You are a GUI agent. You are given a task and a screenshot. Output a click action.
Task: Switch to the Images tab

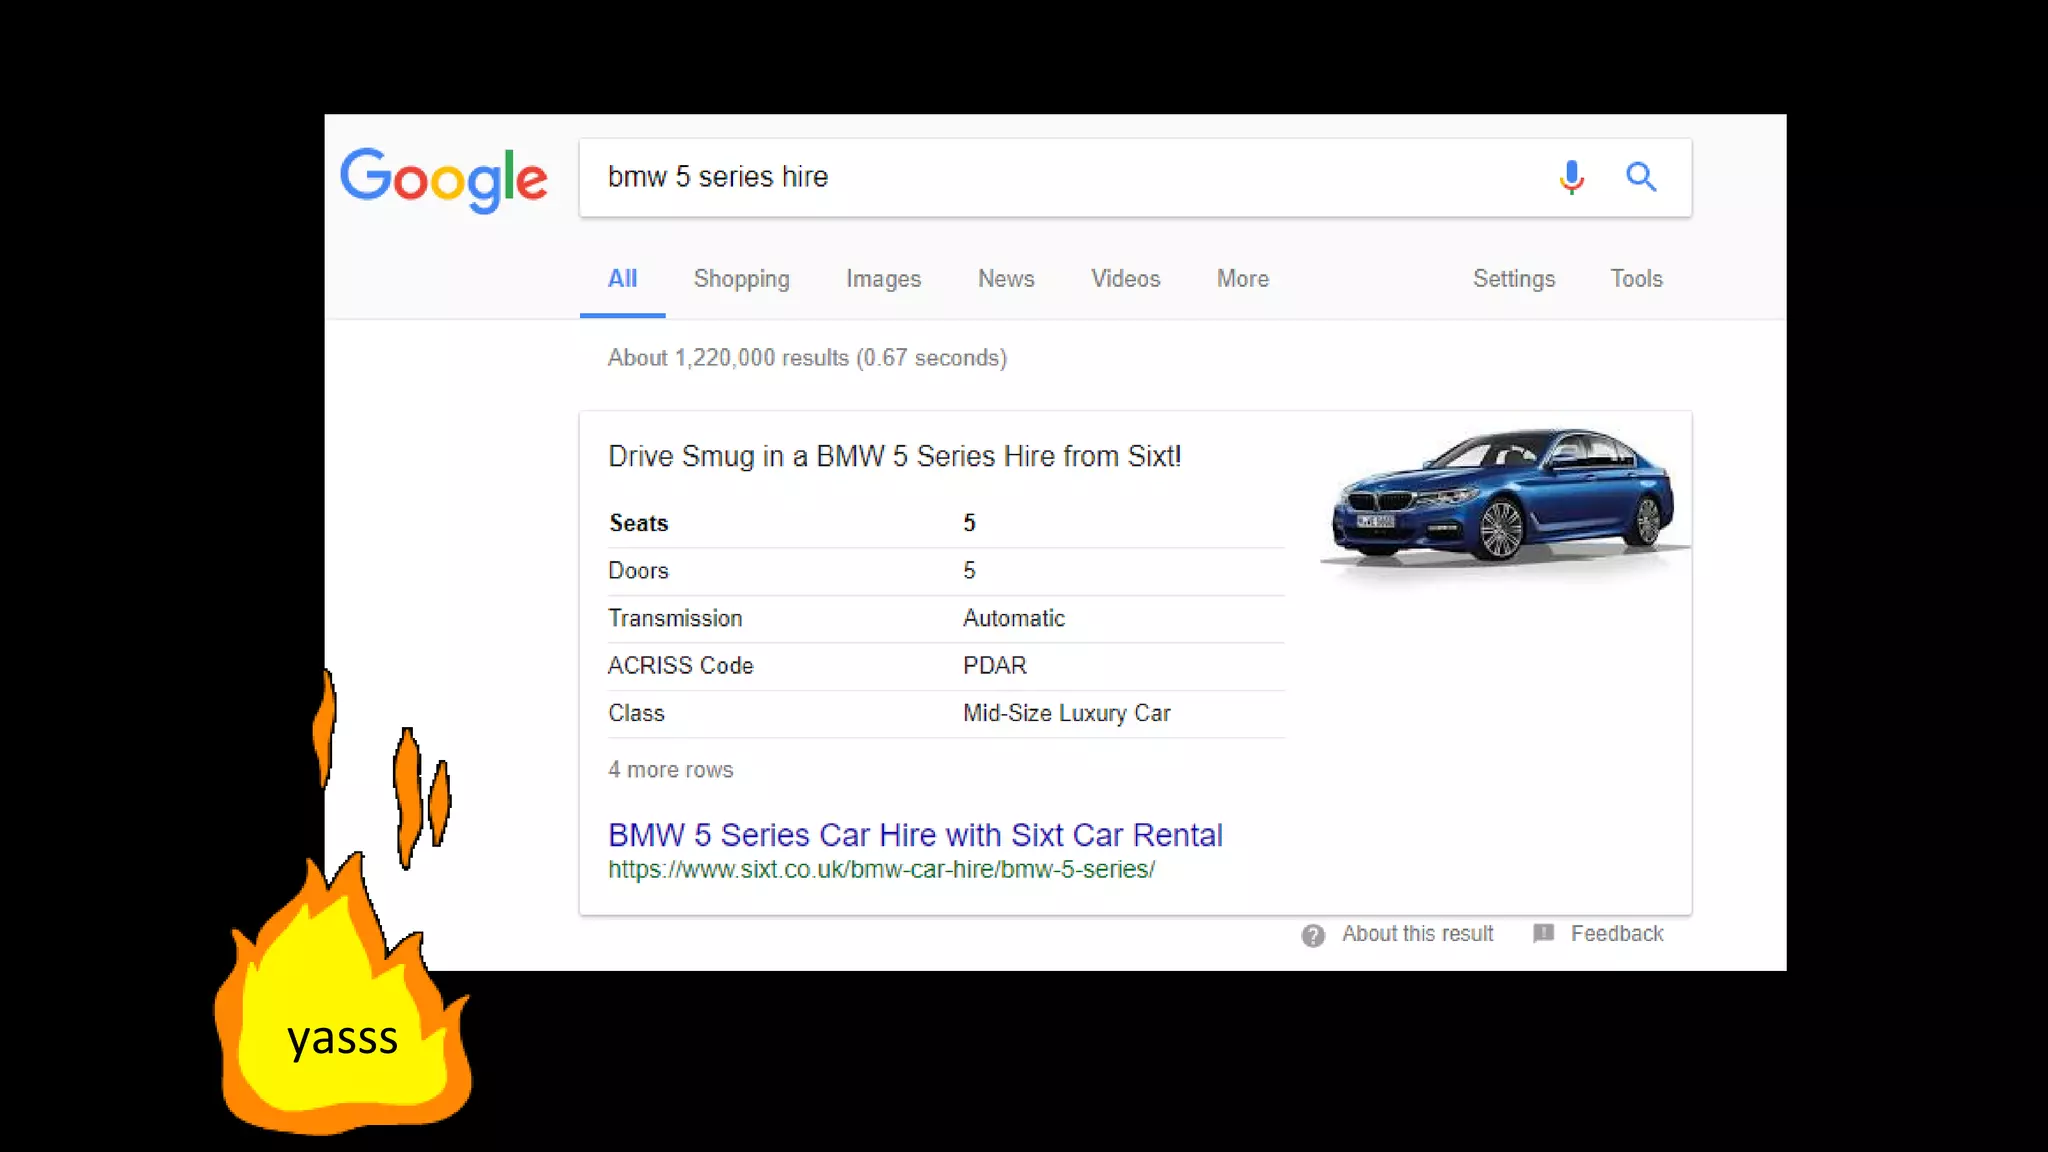(883, 279)
